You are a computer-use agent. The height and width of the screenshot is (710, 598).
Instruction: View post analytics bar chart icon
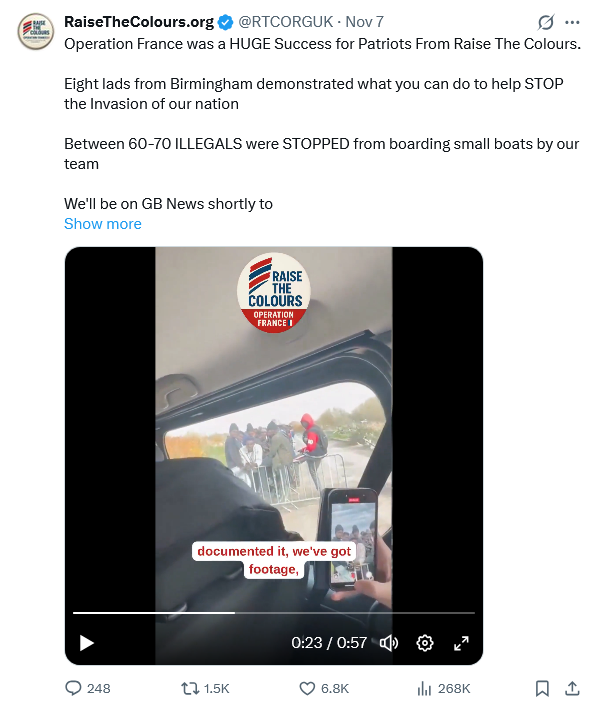[x=424, y=689]
